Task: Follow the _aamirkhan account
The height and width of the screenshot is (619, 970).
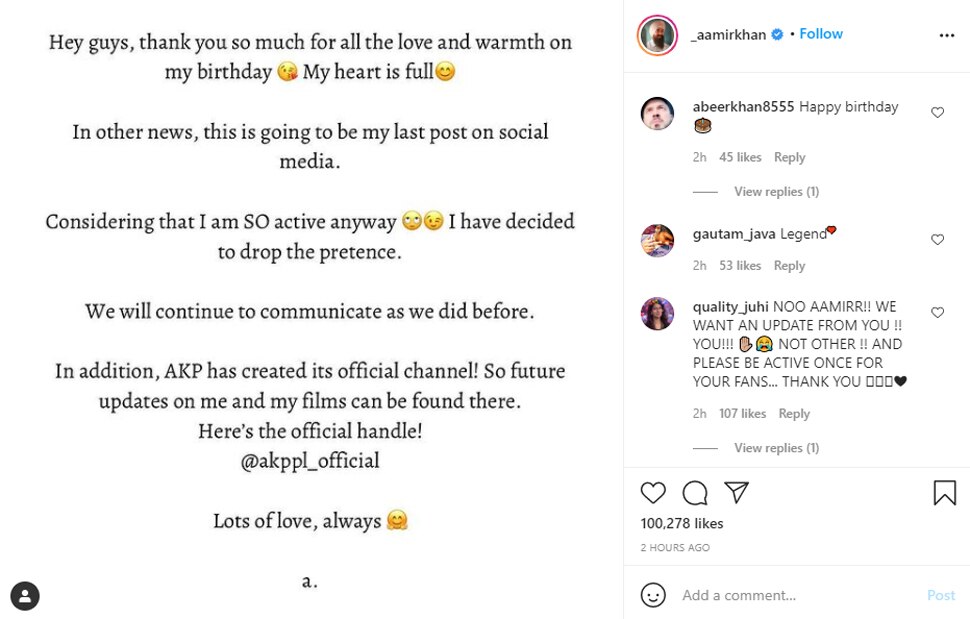Action: (821, 34)
